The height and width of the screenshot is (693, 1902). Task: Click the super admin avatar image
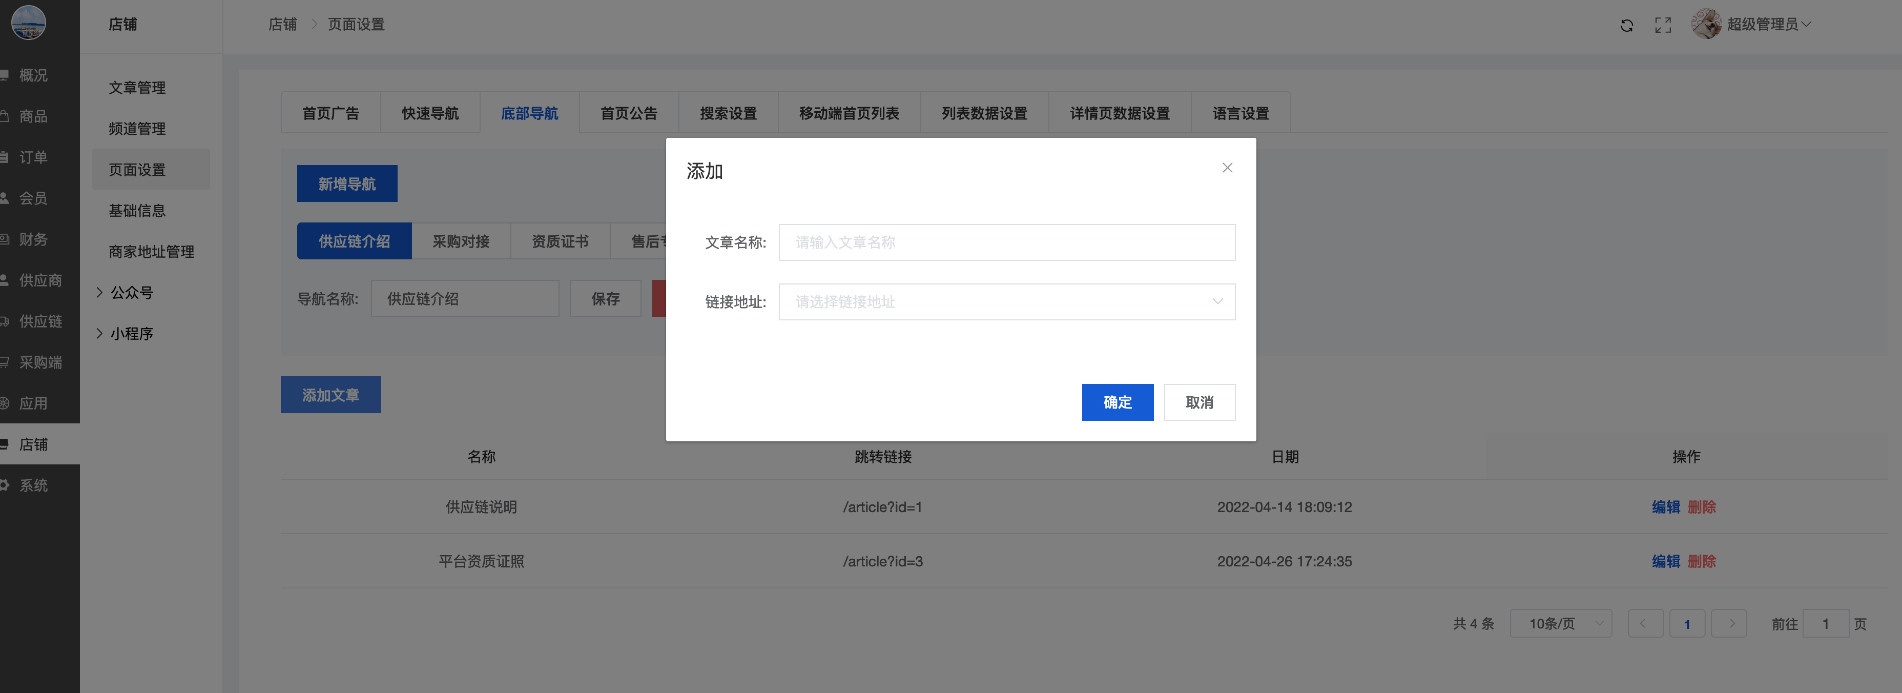1706,24
